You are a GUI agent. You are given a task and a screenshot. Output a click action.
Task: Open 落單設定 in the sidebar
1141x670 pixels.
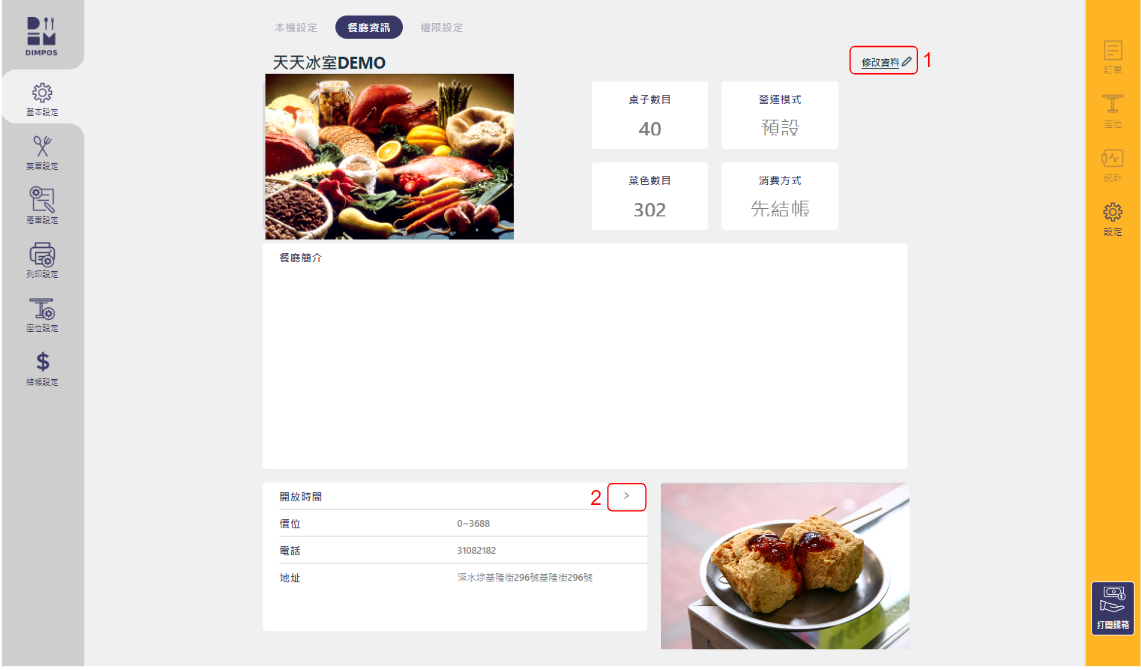pyautogui.click(x=42, y=206)
